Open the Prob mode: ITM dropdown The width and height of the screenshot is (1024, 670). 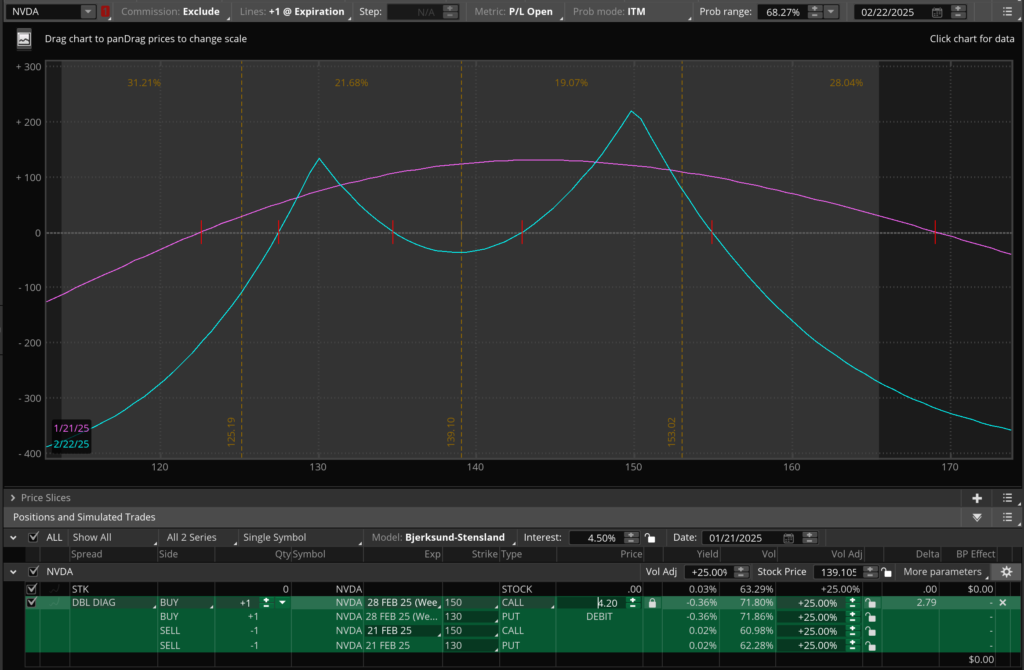630,12
